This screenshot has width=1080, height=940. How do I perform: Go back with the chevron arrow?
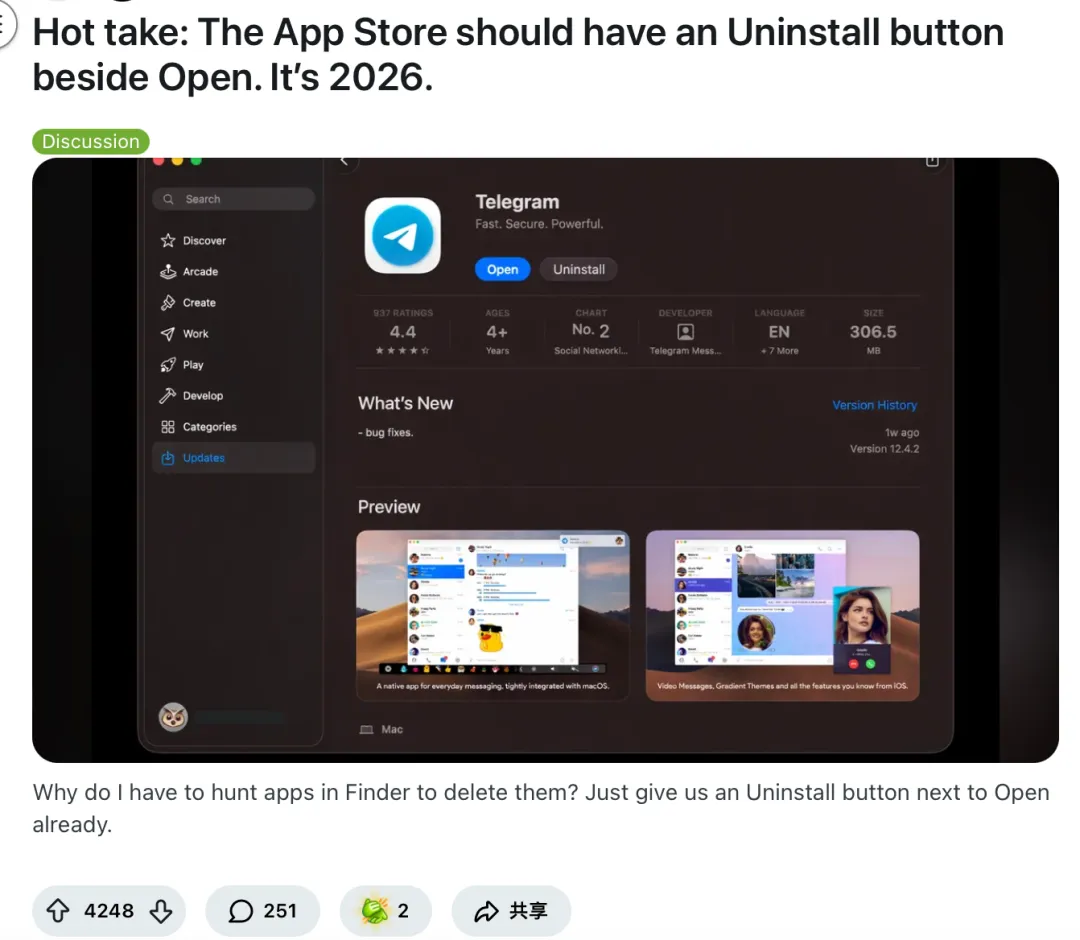pyautogui.click(x=344, y=161)
